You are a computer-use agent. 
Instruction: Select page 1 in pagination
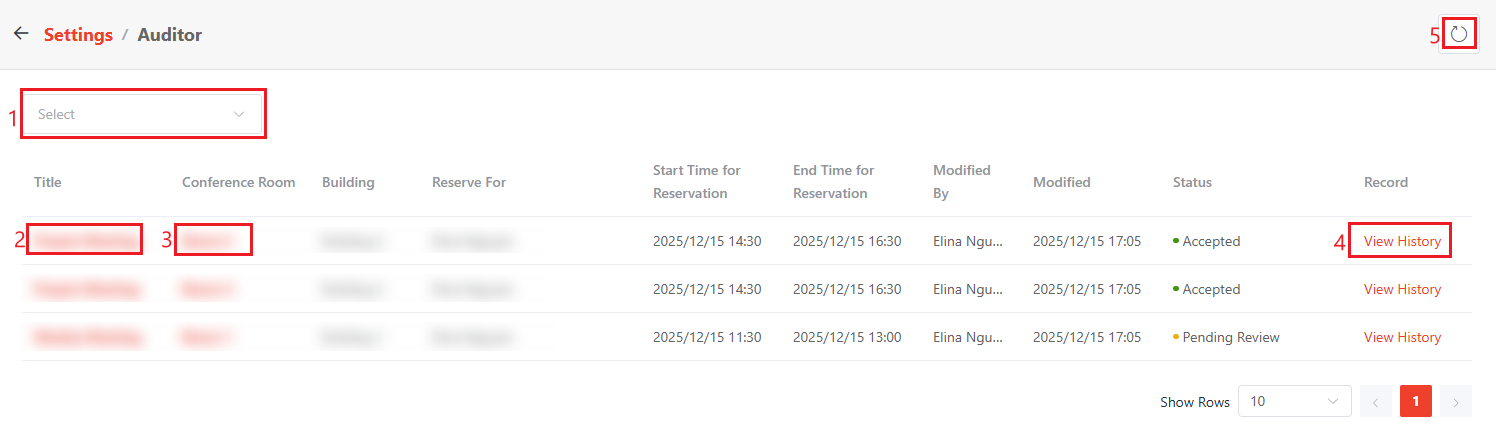pyautogui.click(x=1415, y=401)
